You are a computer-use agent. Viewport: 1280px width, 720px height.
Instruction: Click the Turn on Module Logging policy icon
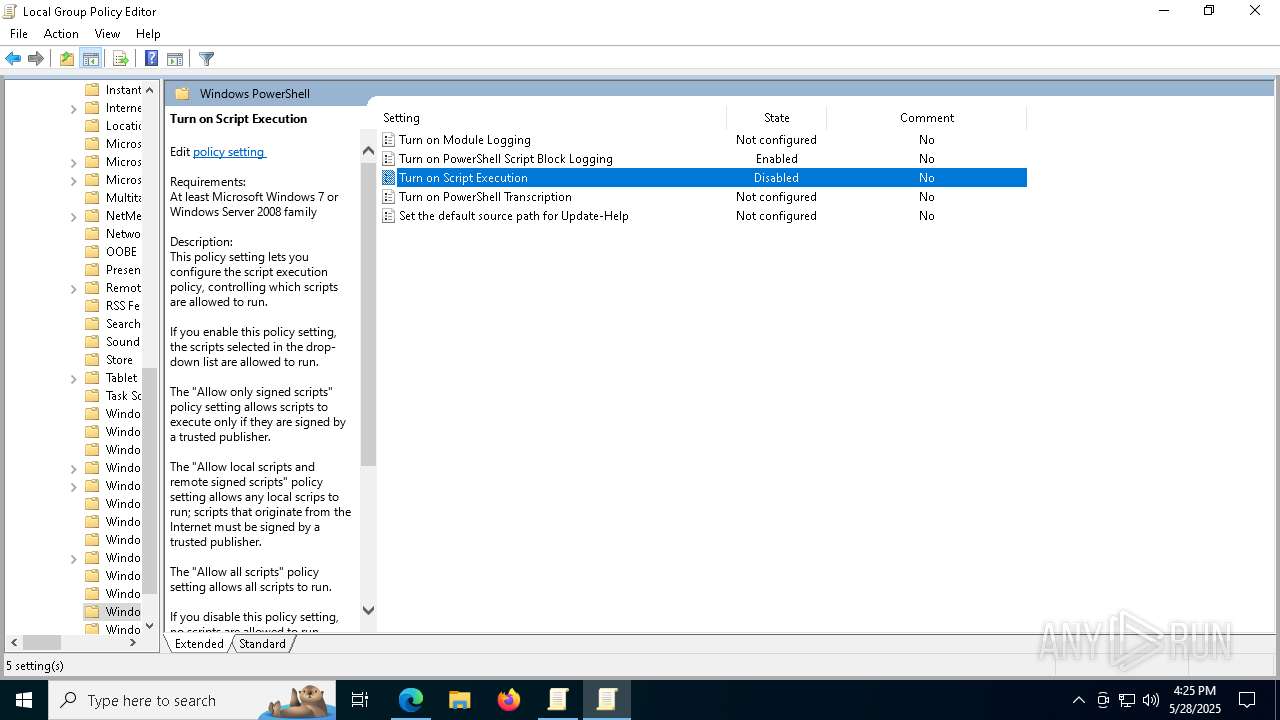(x=389, y=140)
